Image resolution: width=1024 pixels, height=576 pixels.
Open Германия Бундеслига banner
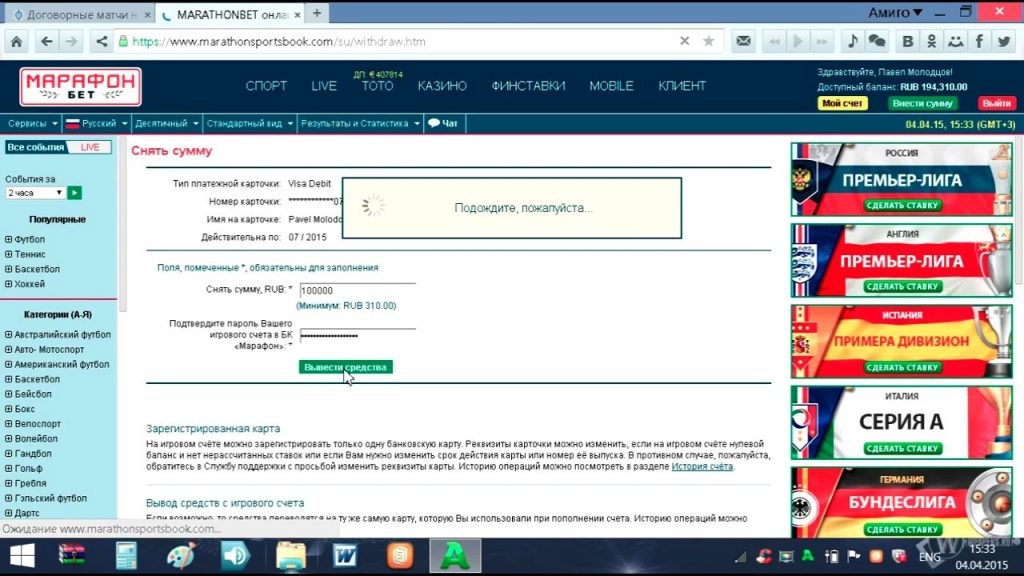(901, 502)
